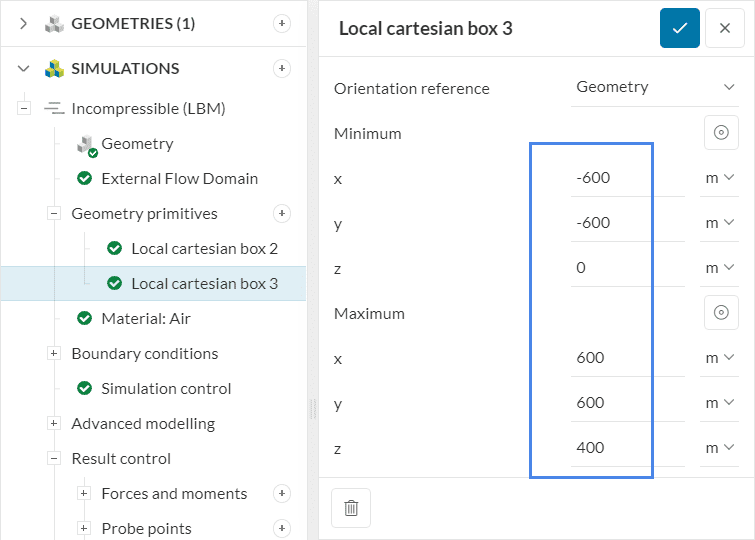Screen dimensions: 755x540
Task: Confirm the Local cartesian box 3 settings with checkmark
Action: tap(679, 28)
